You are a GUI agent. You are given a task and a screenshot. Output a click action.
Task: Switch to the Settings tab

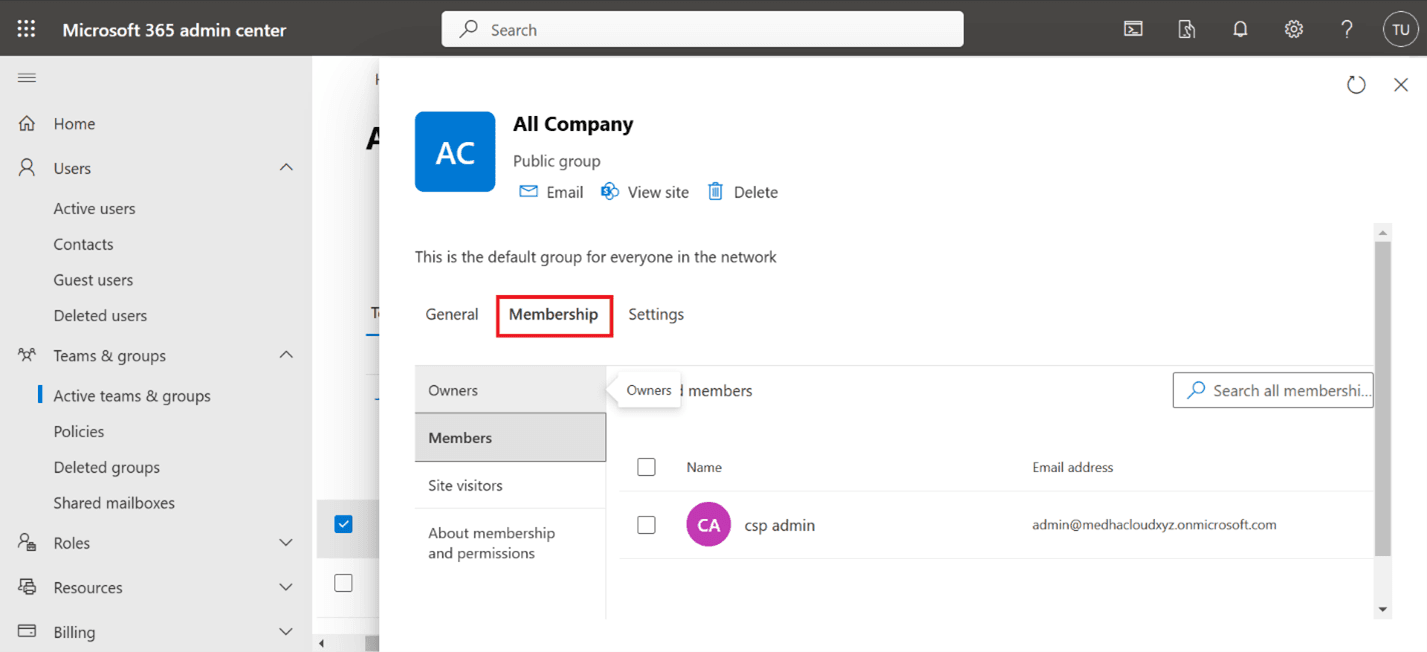pyautogui.click(x=656, y=313)
